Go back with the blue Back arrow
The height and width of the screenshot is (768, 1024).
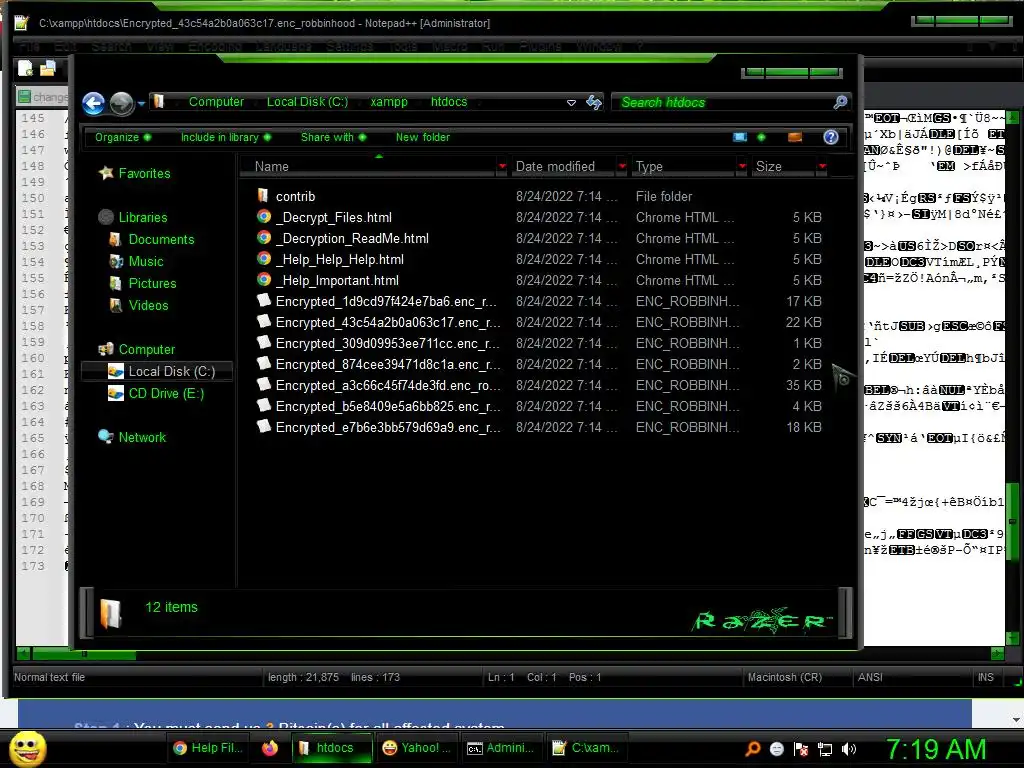point(93,103)
